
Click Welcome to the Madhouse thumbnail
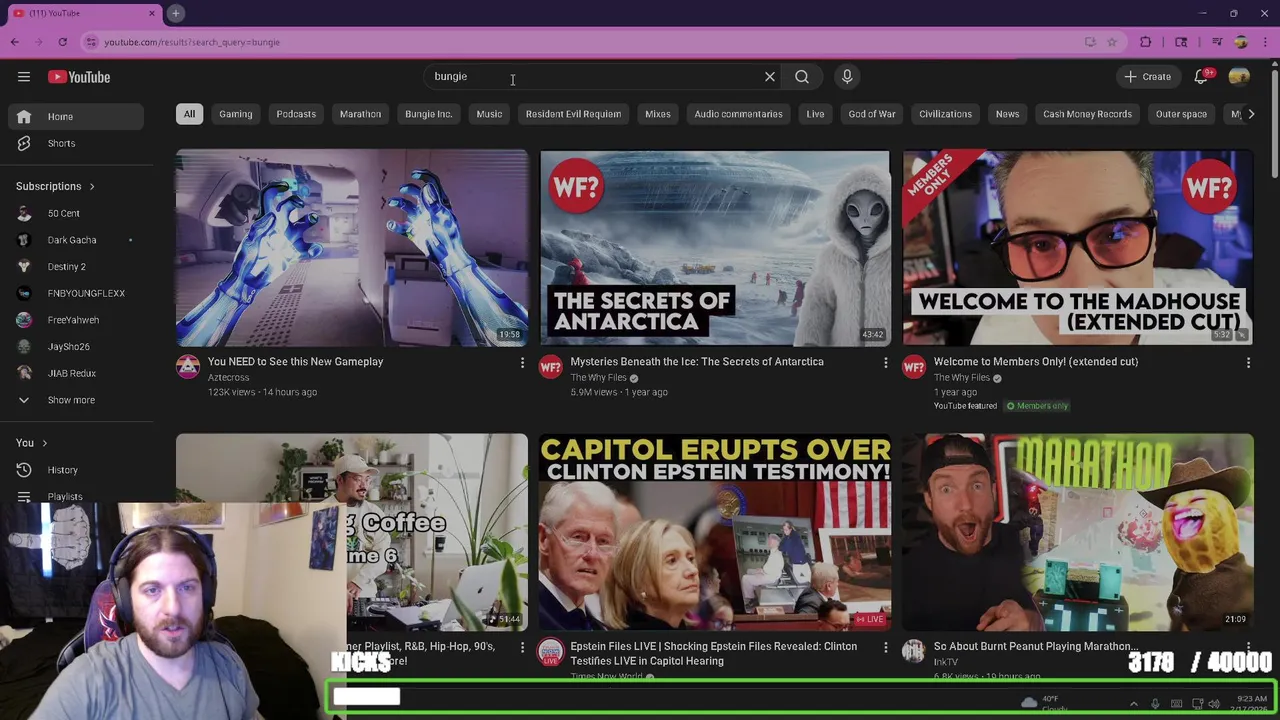[1078, 248]
